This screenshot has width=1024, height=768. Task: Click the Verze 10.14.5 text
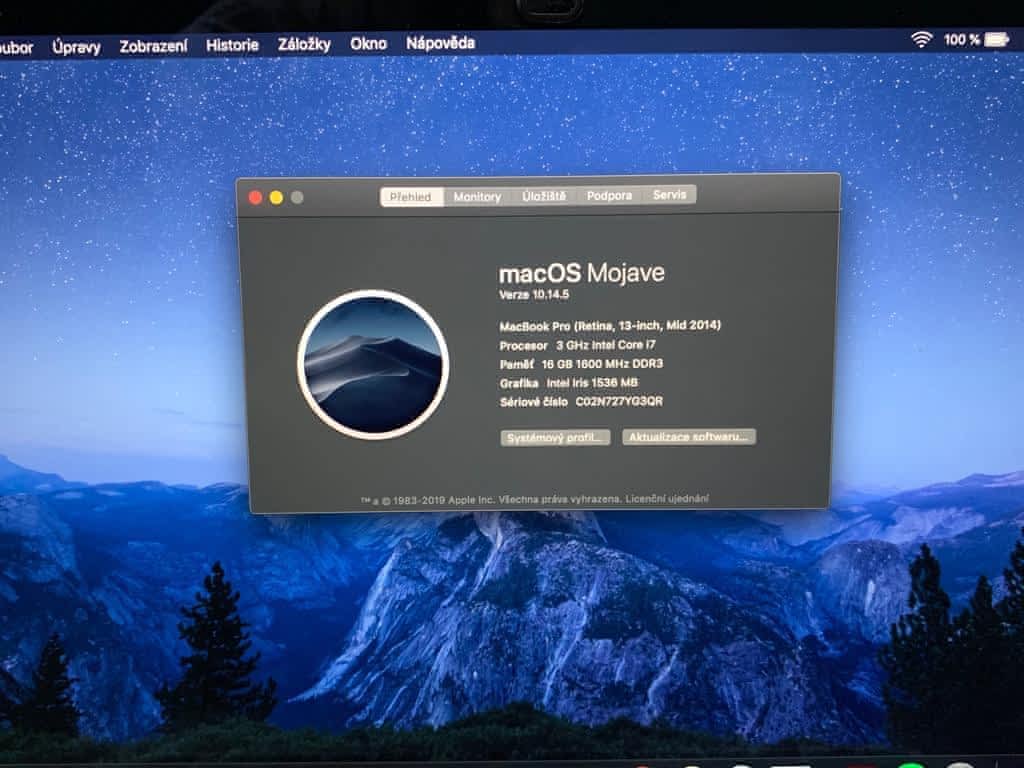click(534, 295)
